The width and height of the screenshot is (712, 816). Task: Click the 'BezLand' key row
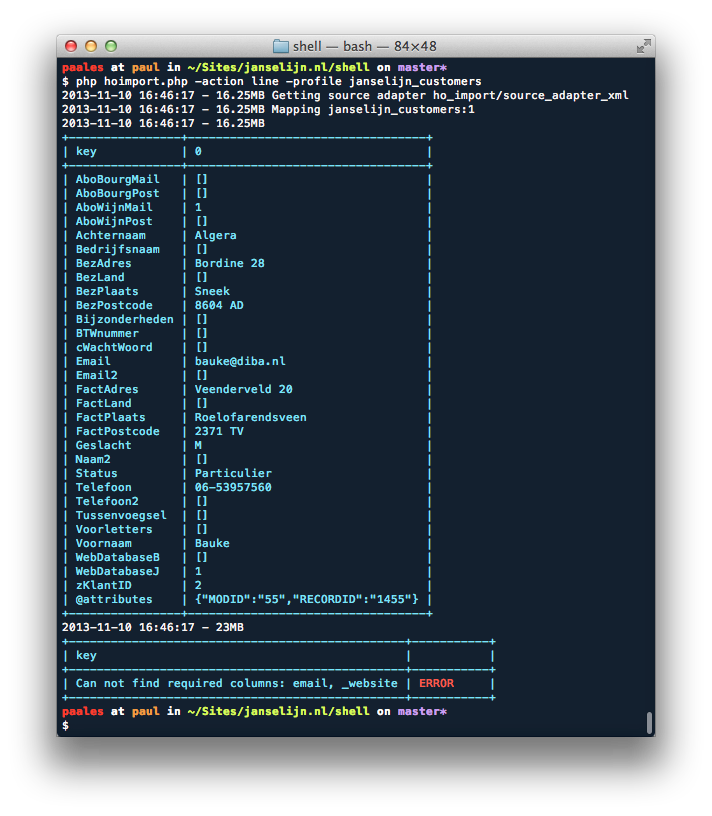tap(247, 278)
